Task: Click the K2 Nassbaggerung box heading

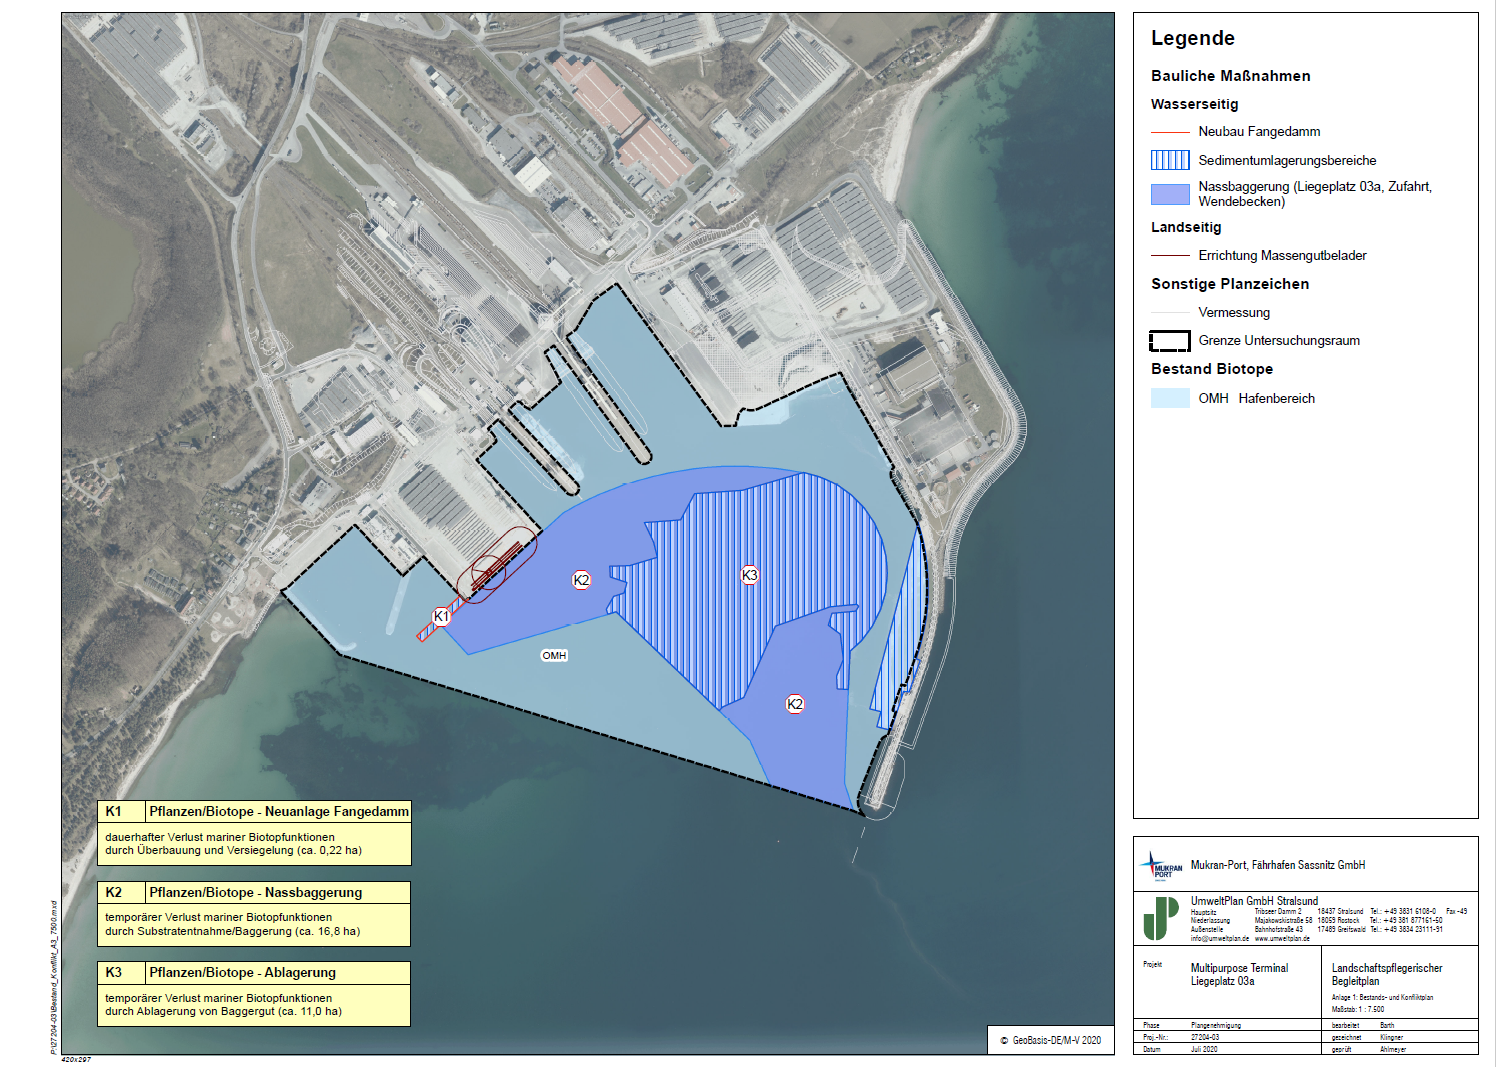Action: [x=255, y=892]
